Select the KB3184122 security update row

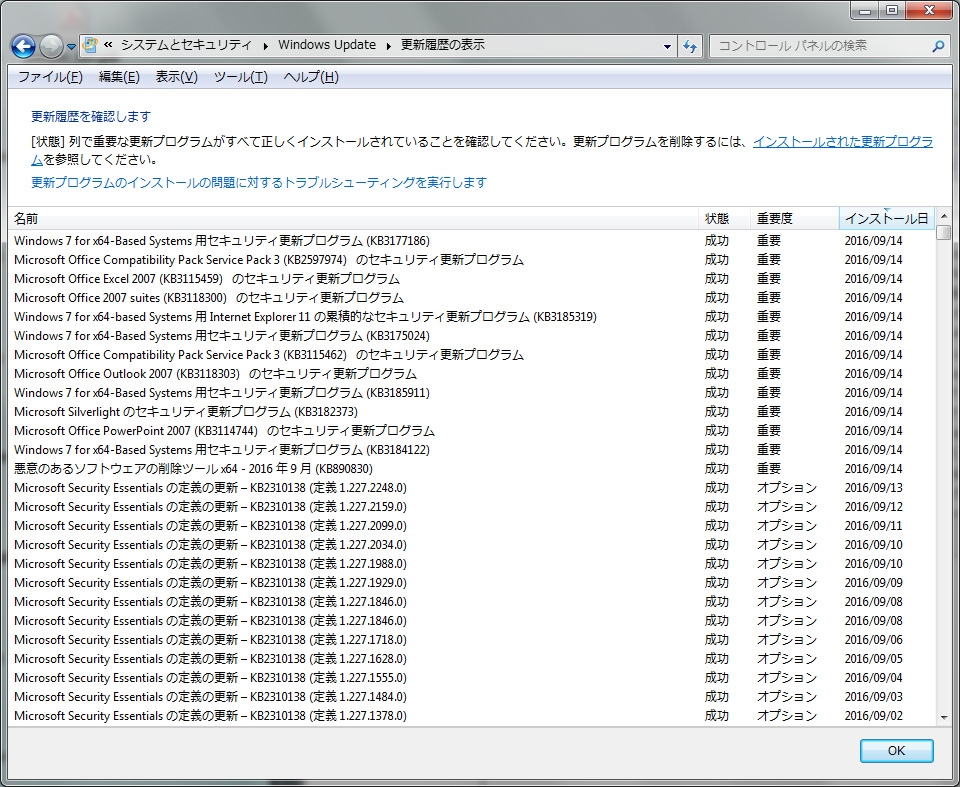coord(471,450)
